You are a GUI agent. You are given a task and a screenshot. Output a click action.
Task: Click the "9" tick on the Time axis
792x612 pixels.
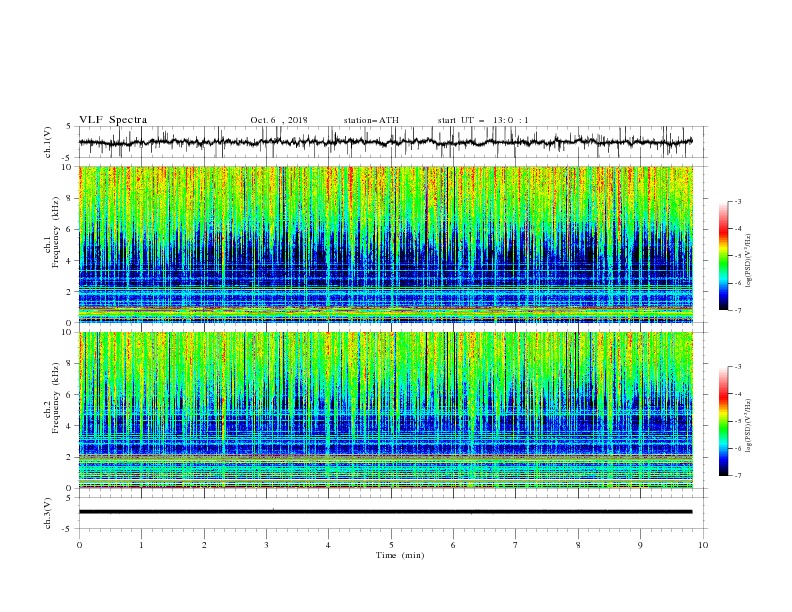coord(640,545)
